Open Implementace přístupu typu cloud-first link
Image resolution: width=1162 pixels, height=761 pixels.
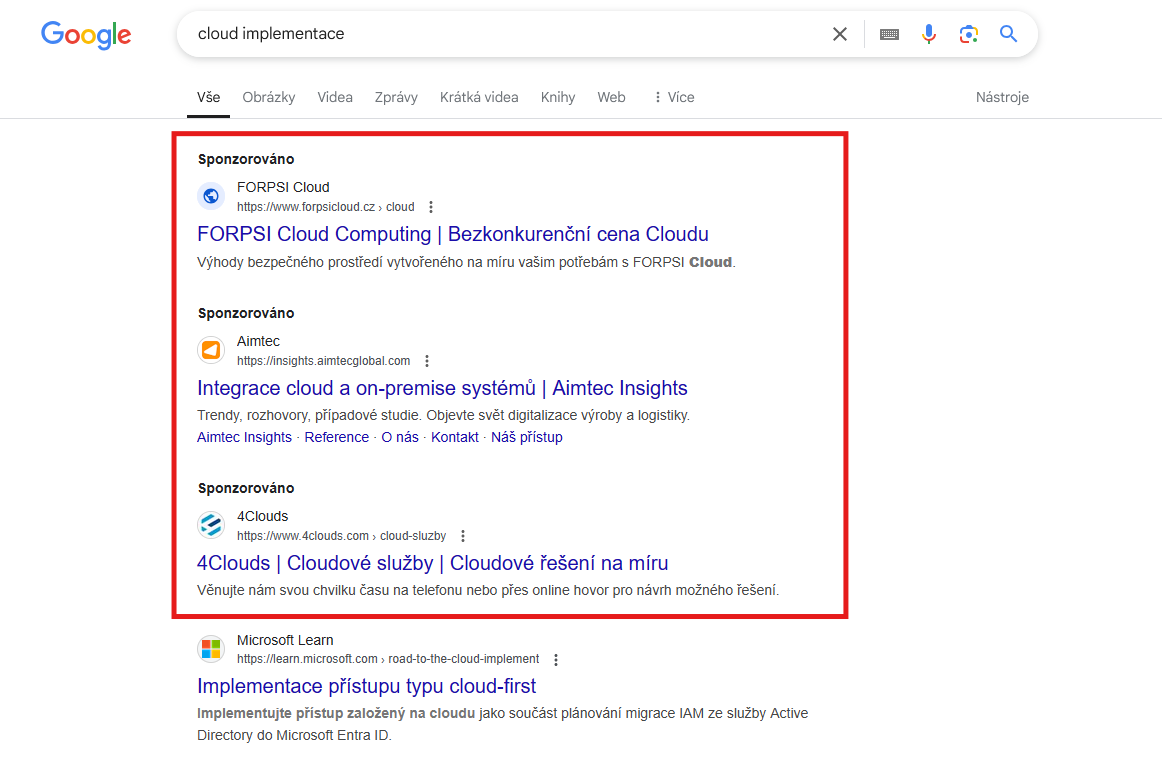click(367, 686)
